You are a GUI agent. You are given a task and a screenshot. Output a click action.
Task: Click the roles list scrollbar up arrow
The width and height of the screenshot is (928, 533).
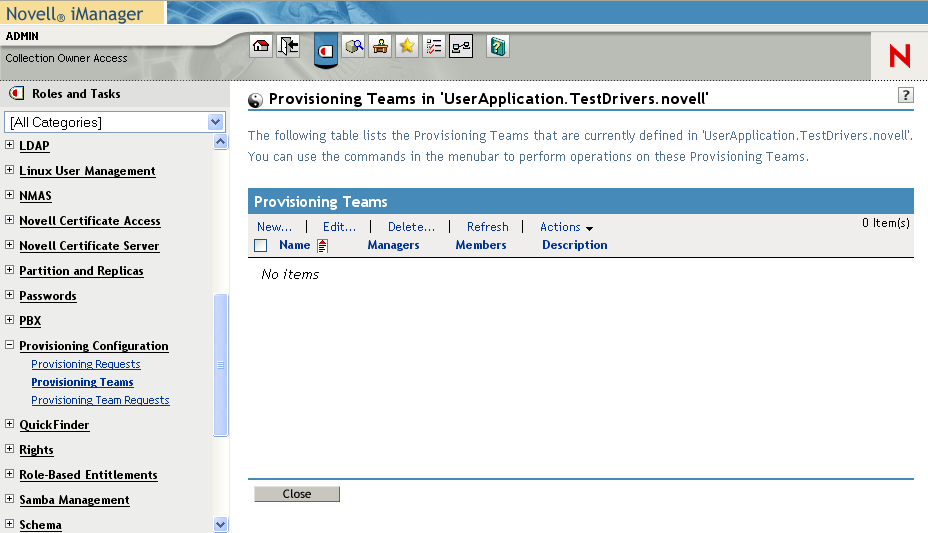click(220, 141)
